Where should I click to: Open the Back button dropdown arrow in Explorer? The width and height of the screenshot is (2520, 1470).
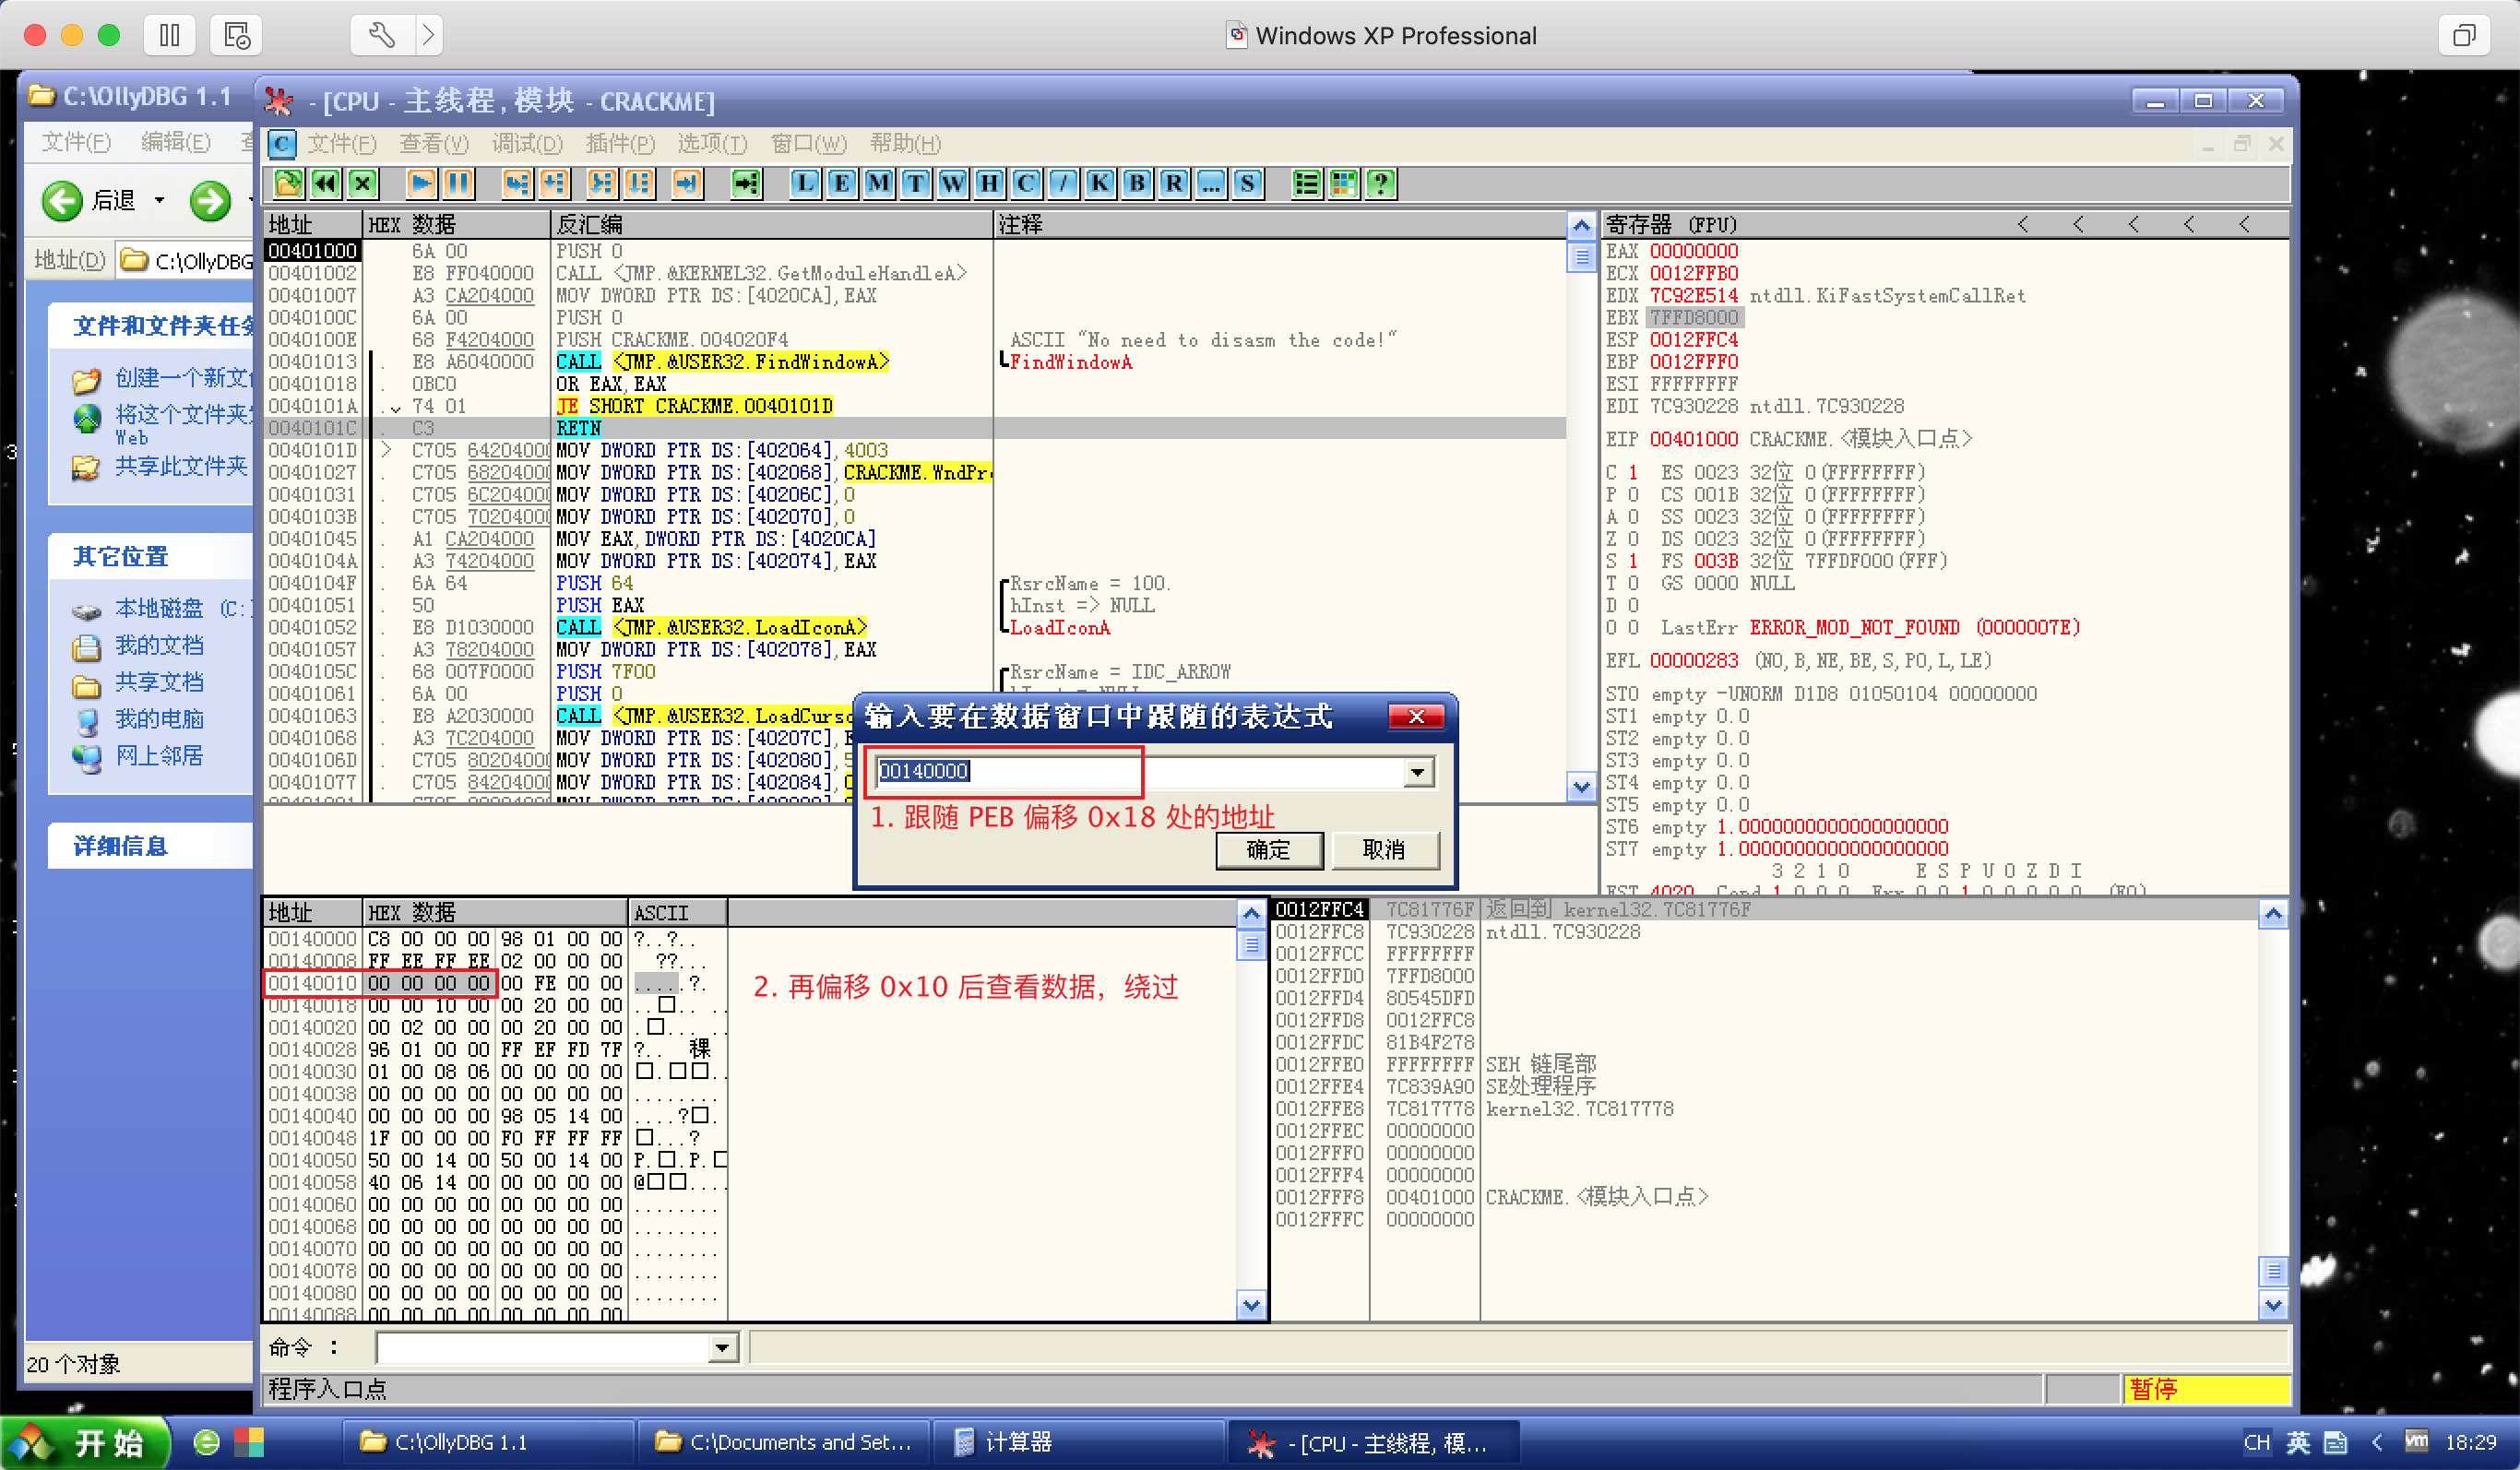159,201
